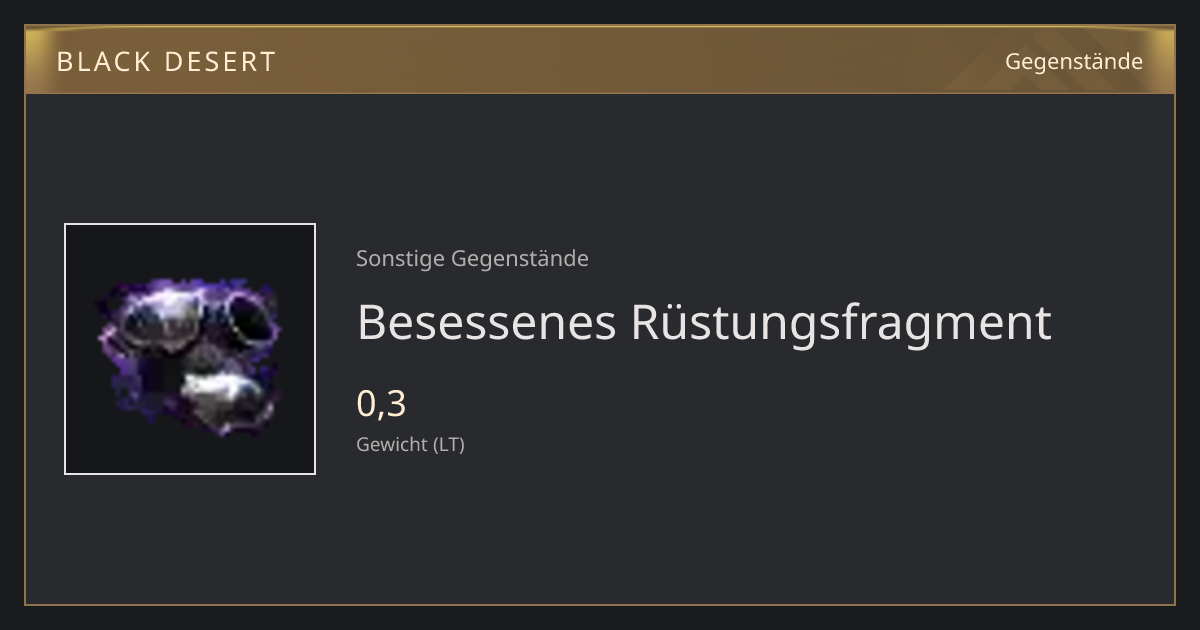Viewport: 1200px width, 630px height.
Task: Select the Sonstige Gegenstände category text
Action: coord(472,259)
